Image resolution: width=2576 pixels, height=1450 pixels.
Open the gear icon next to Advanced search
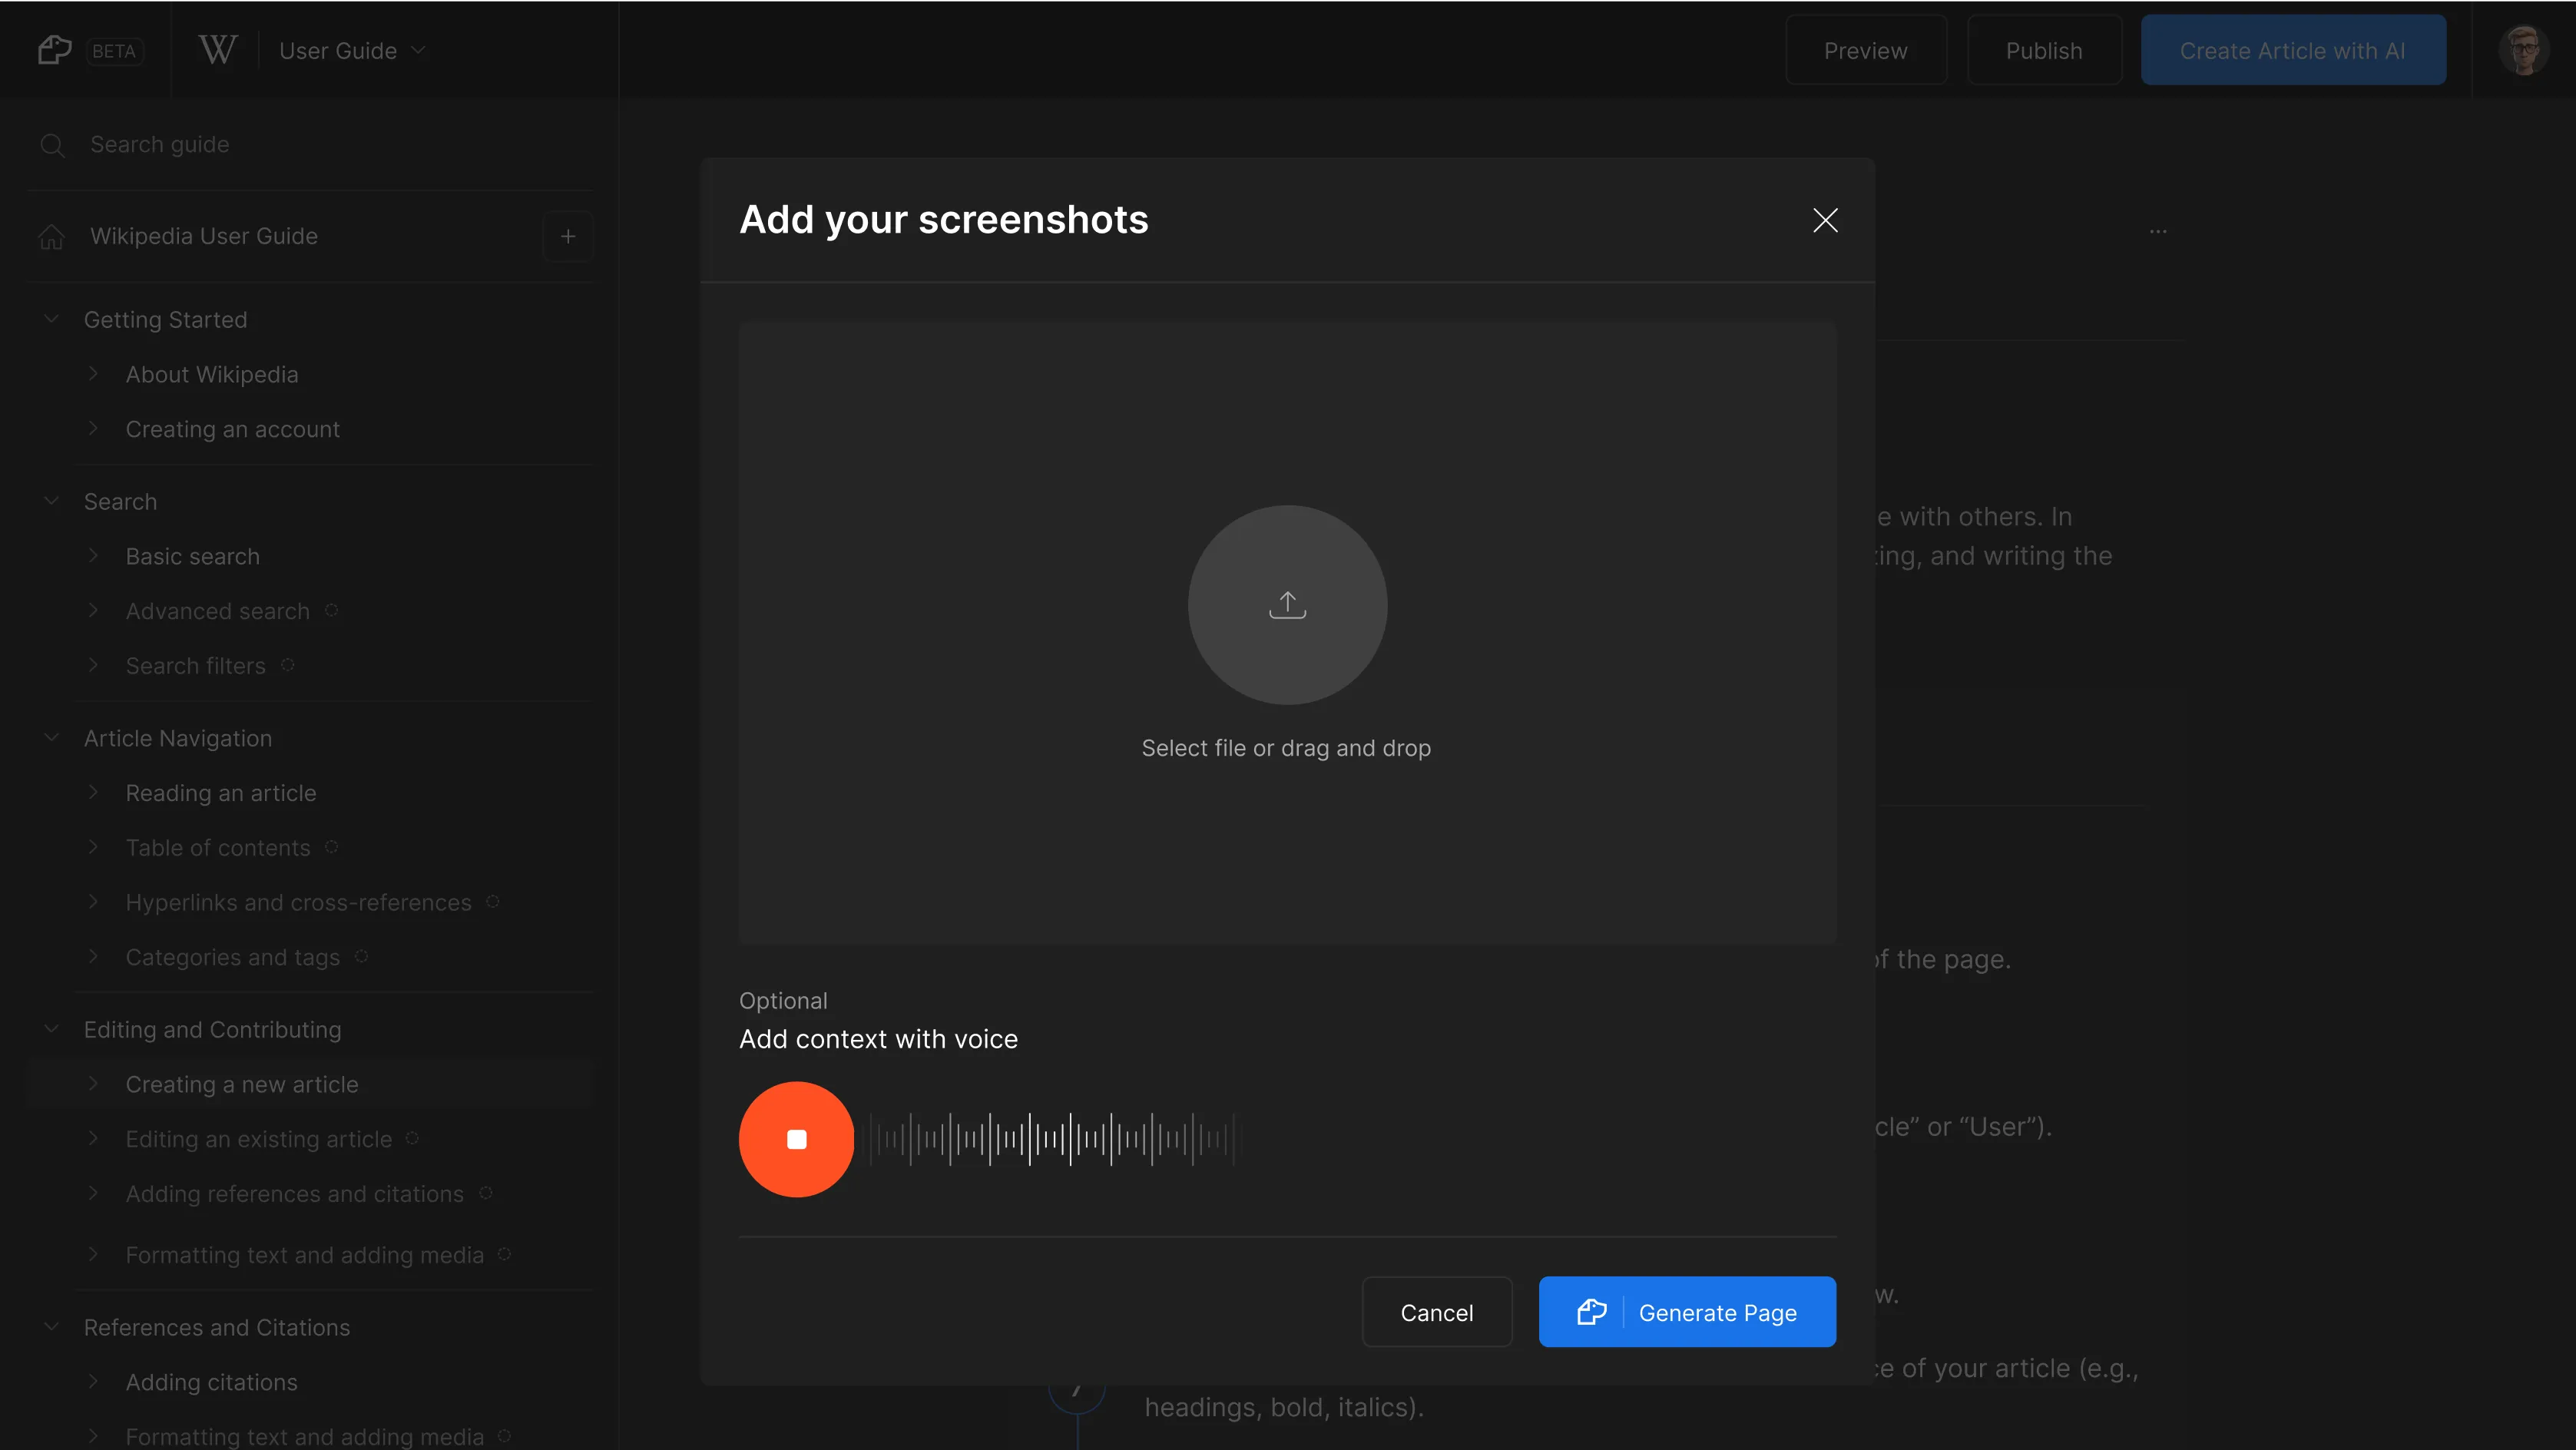[x=332, y=610]
